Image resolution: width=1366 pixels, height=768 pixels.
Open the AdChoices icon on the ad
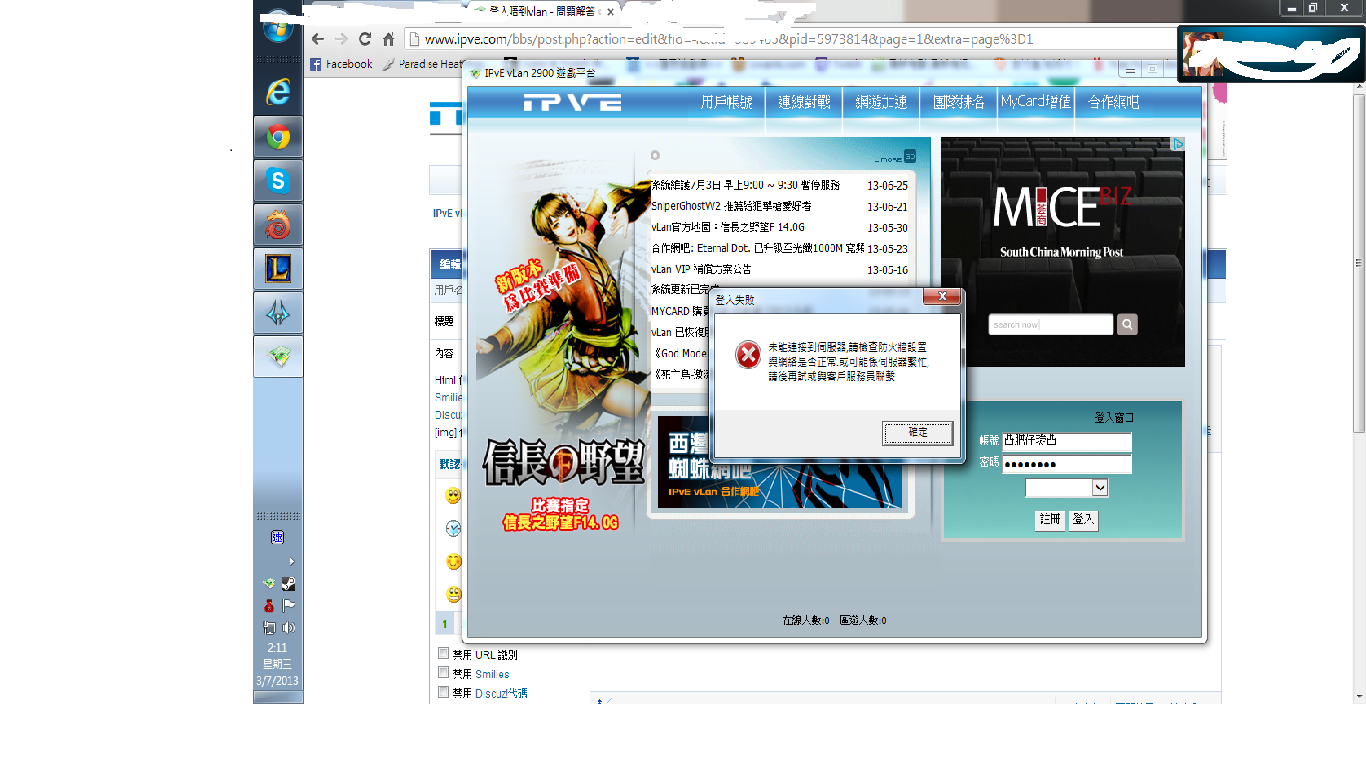1178,144
